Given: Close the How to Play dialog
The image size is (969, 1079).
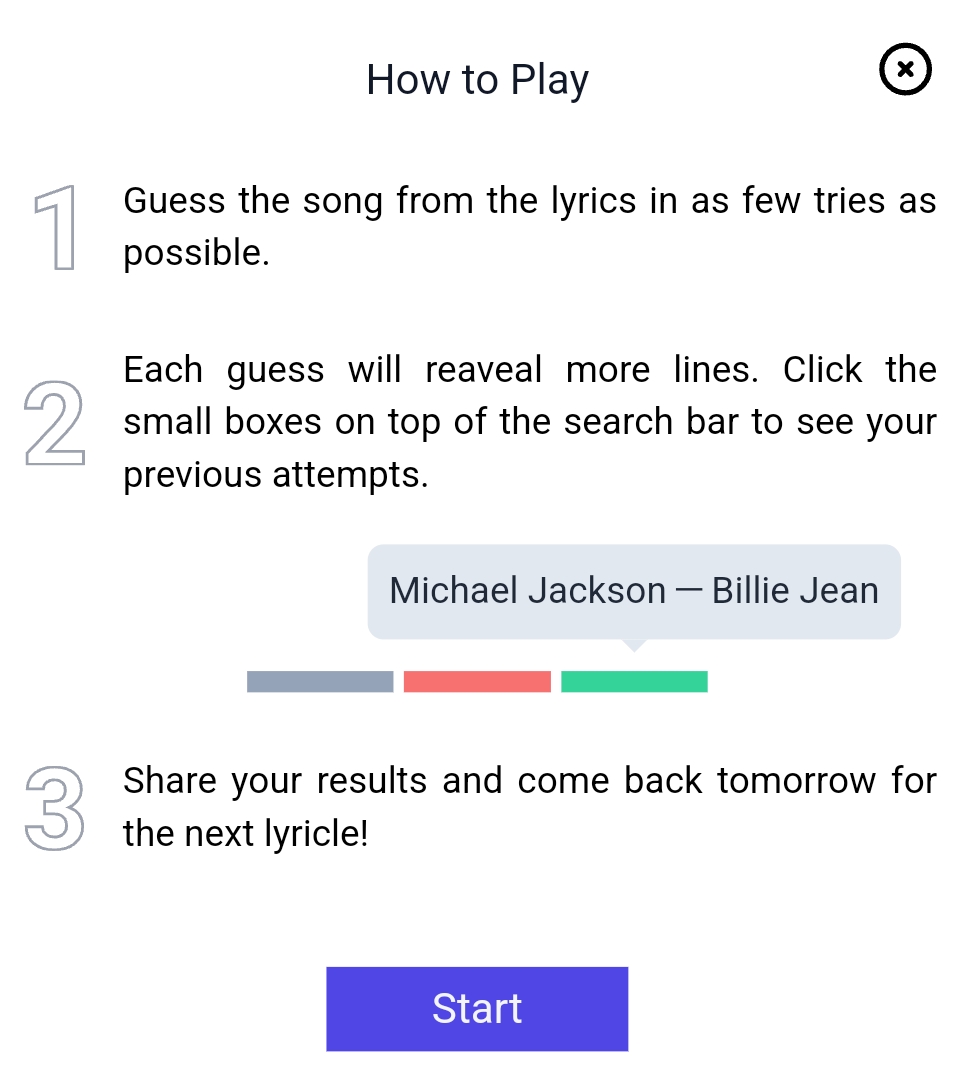Looking at the screenshot, I should 905,69.
